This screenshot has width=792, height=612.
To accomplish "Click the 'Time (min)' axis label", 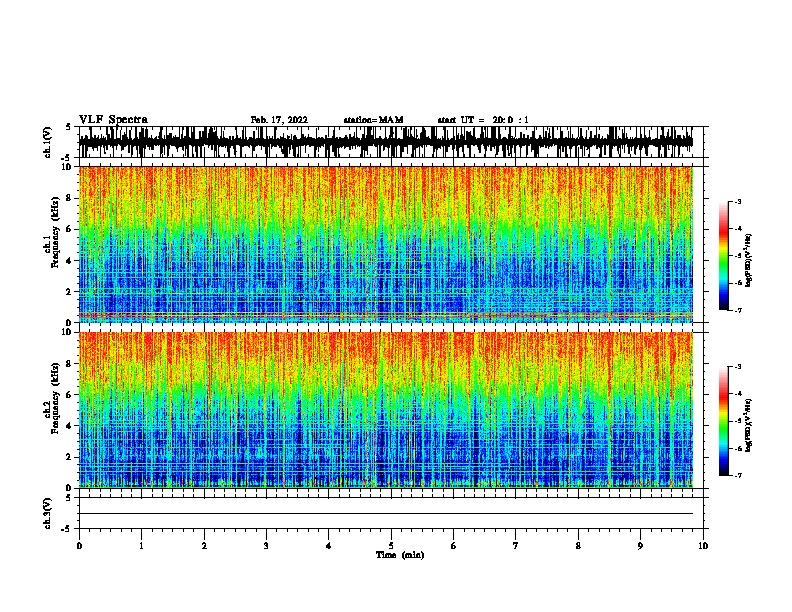I will coord(400,555).
